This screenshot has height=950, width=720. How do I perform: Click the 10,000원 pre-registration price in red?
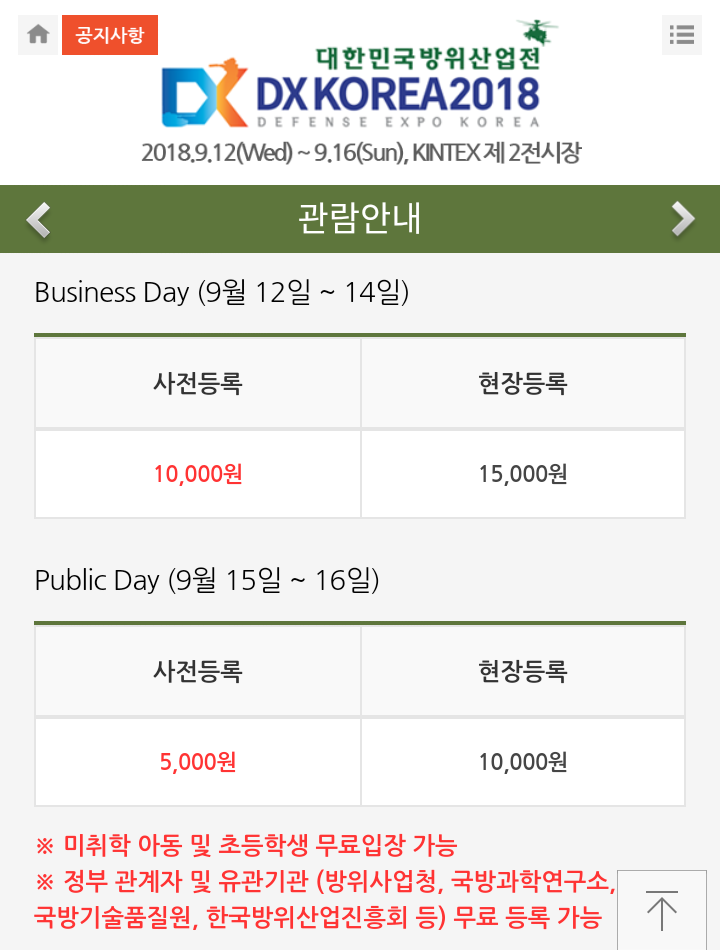[198, 474]
